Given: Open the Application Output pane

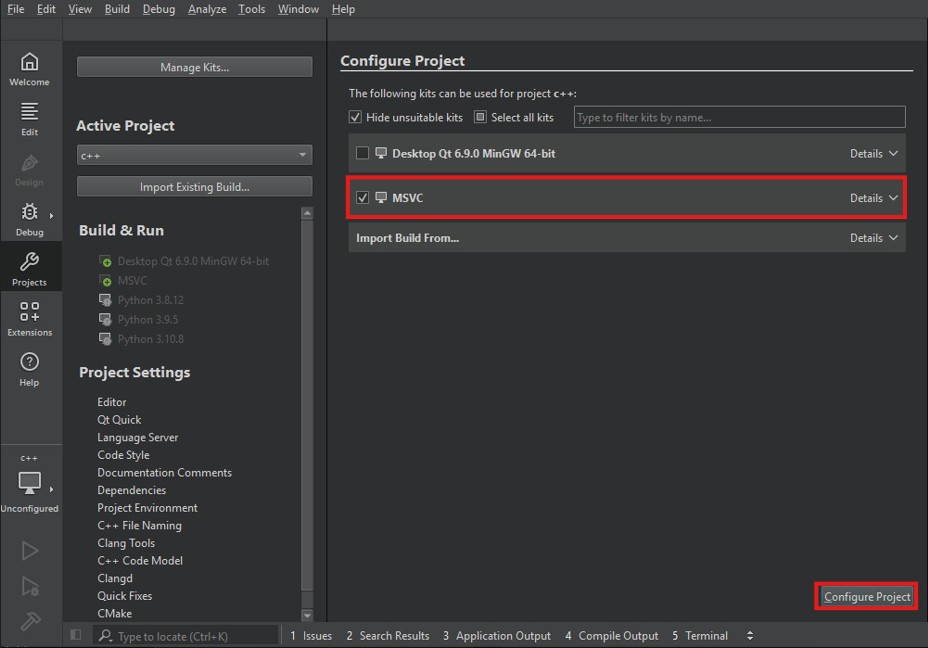Looking at the screenshot, I should coord(497,636).
